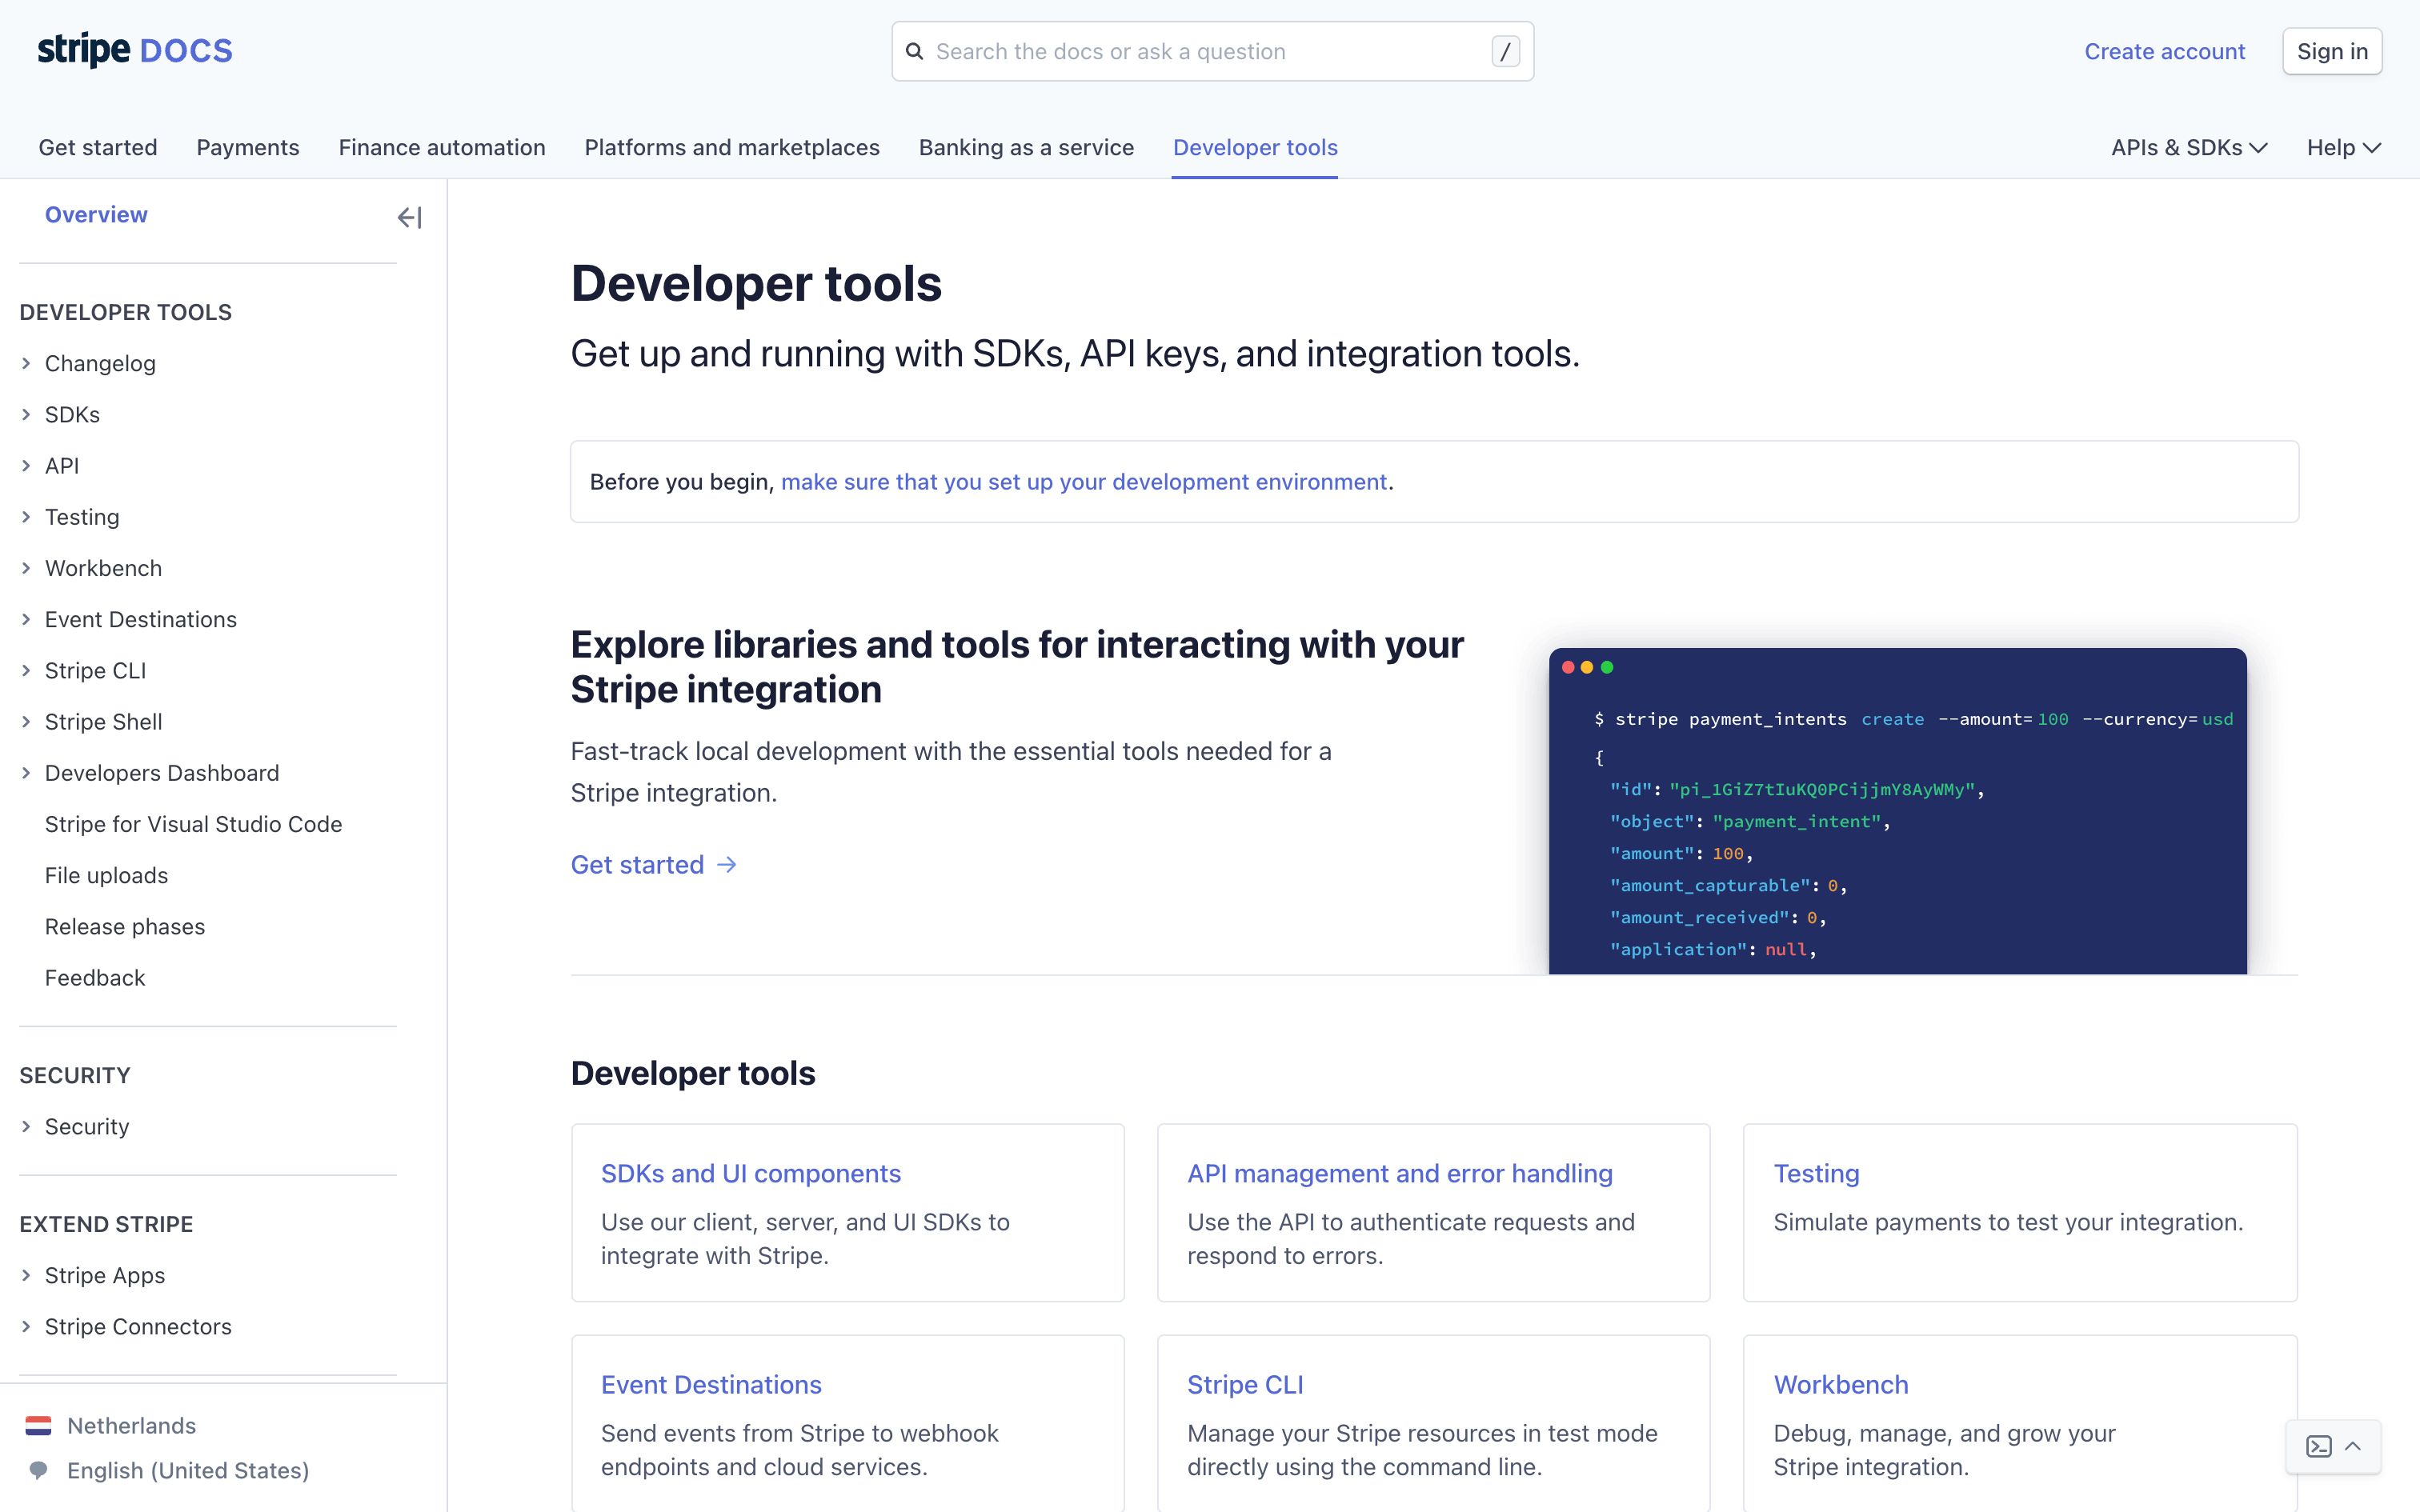This screenshot has height=1512, width=2420.
Task: Expand Stripe CLI in the sidebar
Action: (26, 670)
